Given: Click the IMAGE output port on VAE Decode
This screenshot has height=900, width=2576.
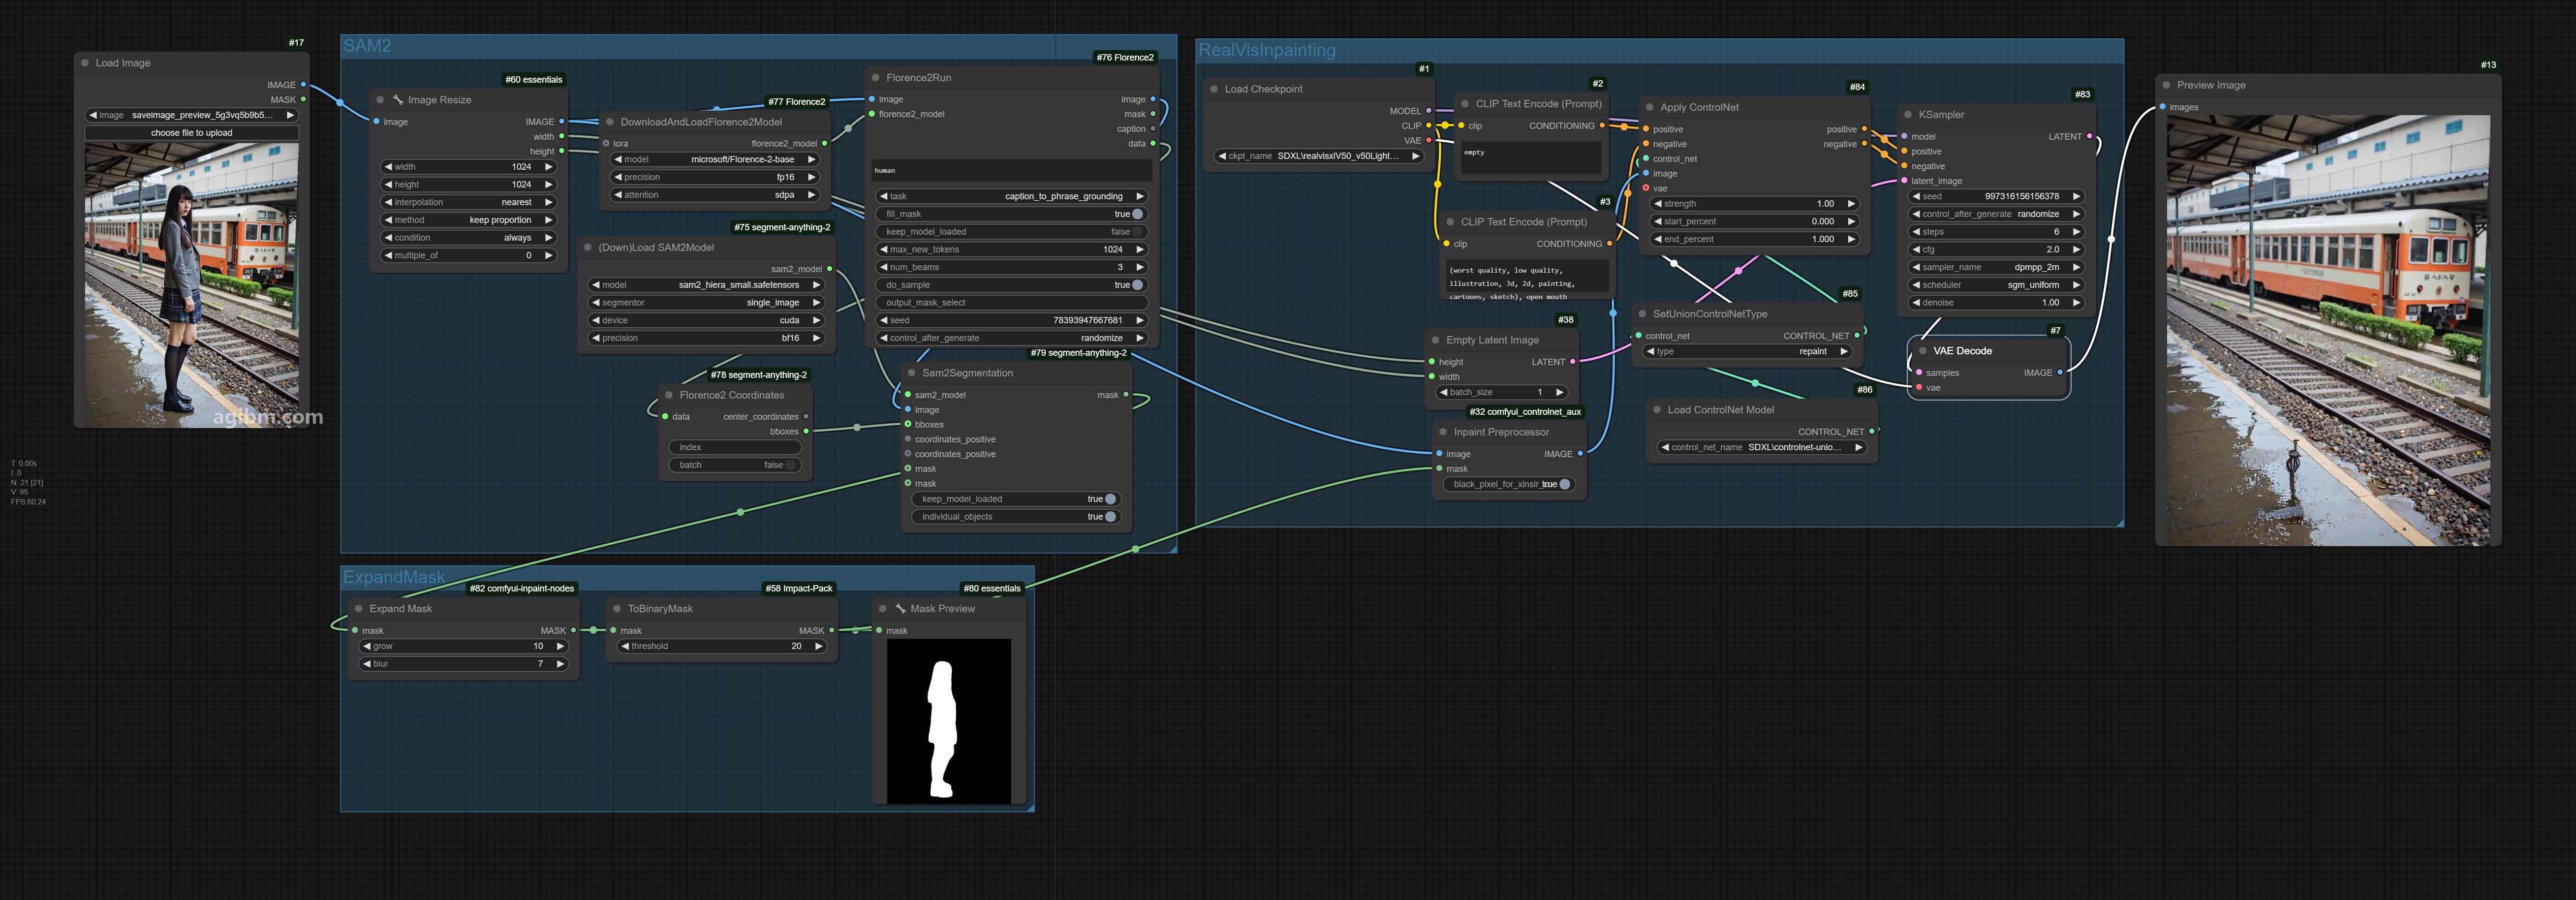Looking at the screenshot, I should click(x=2060, y=373).
